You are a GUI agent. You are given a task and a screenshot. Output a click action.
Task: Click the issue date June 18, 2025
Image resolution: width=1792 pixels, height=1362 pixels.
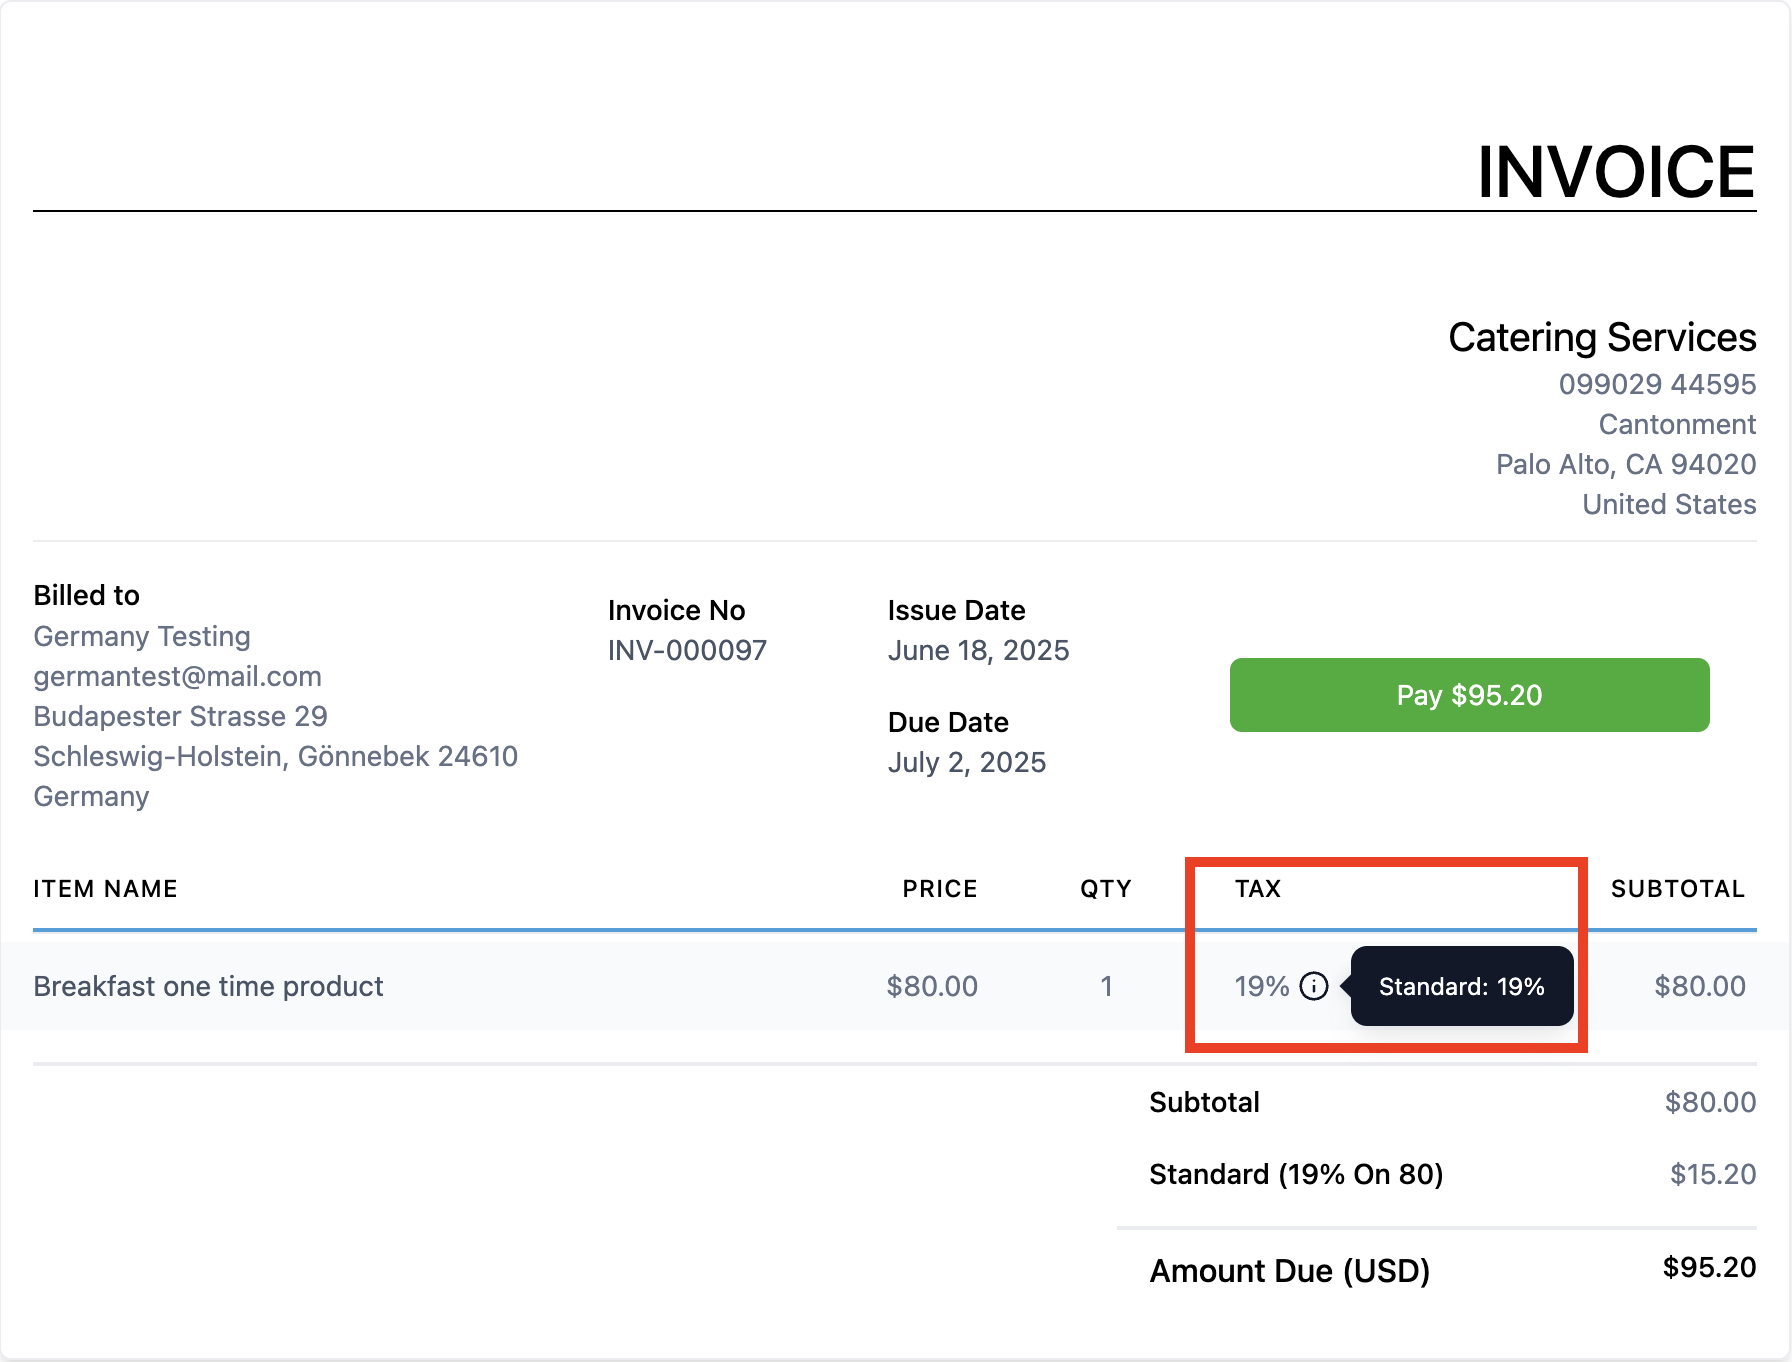click(x=979, y=651)
